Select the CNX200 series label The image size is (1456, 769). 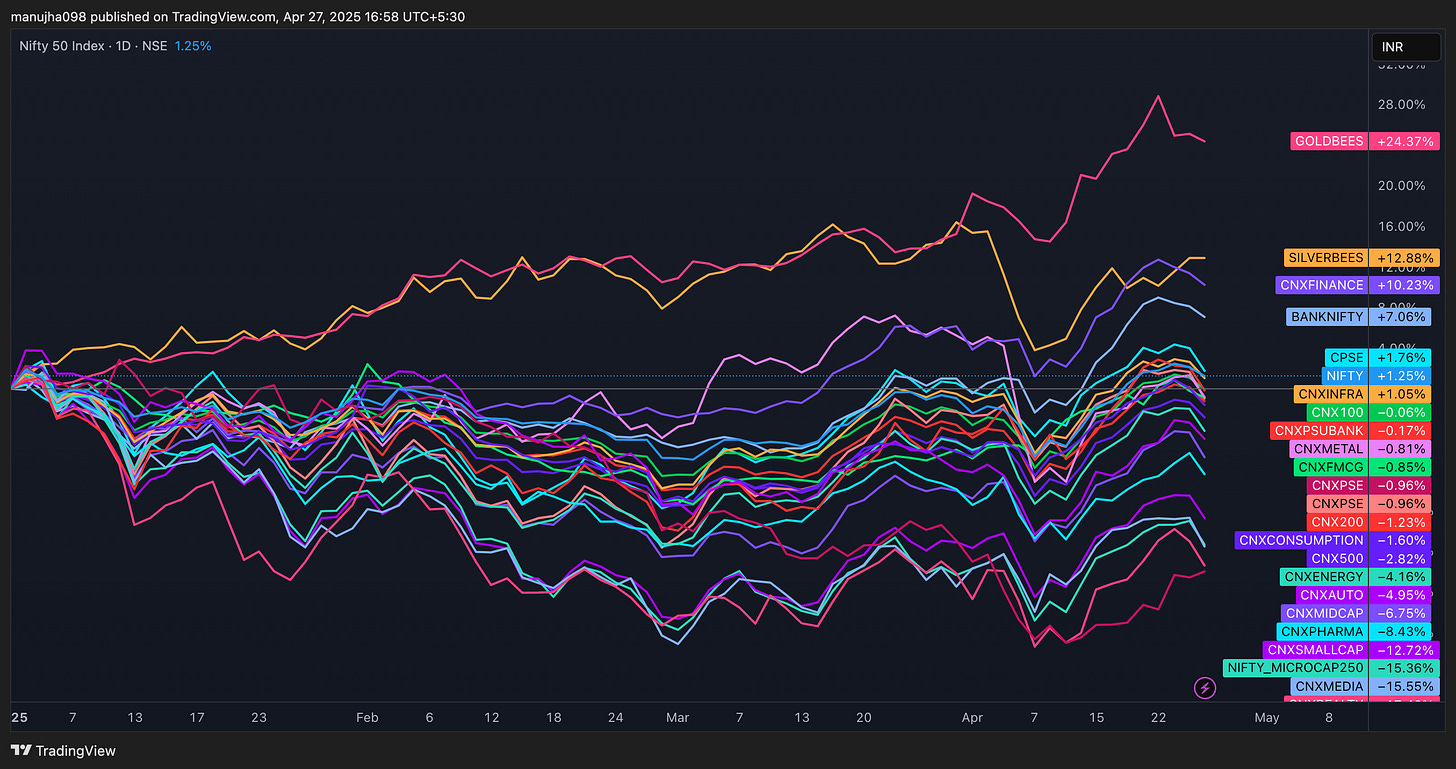pos(1338,522)
